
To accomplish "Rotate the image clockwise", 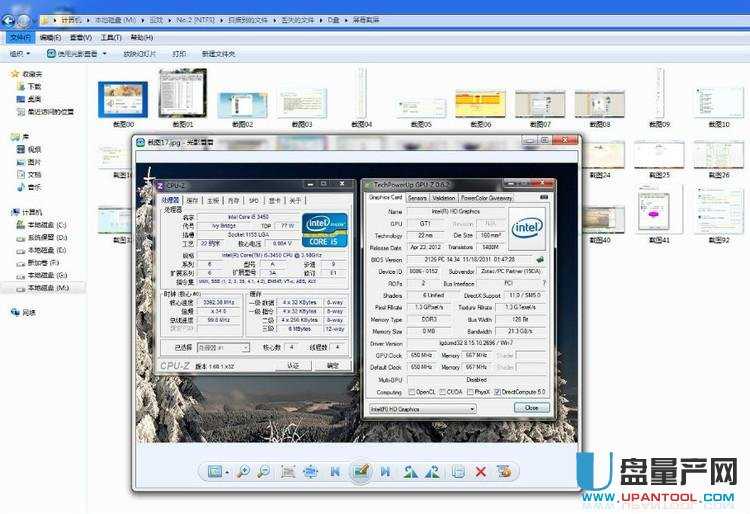I will click(433, 471).
